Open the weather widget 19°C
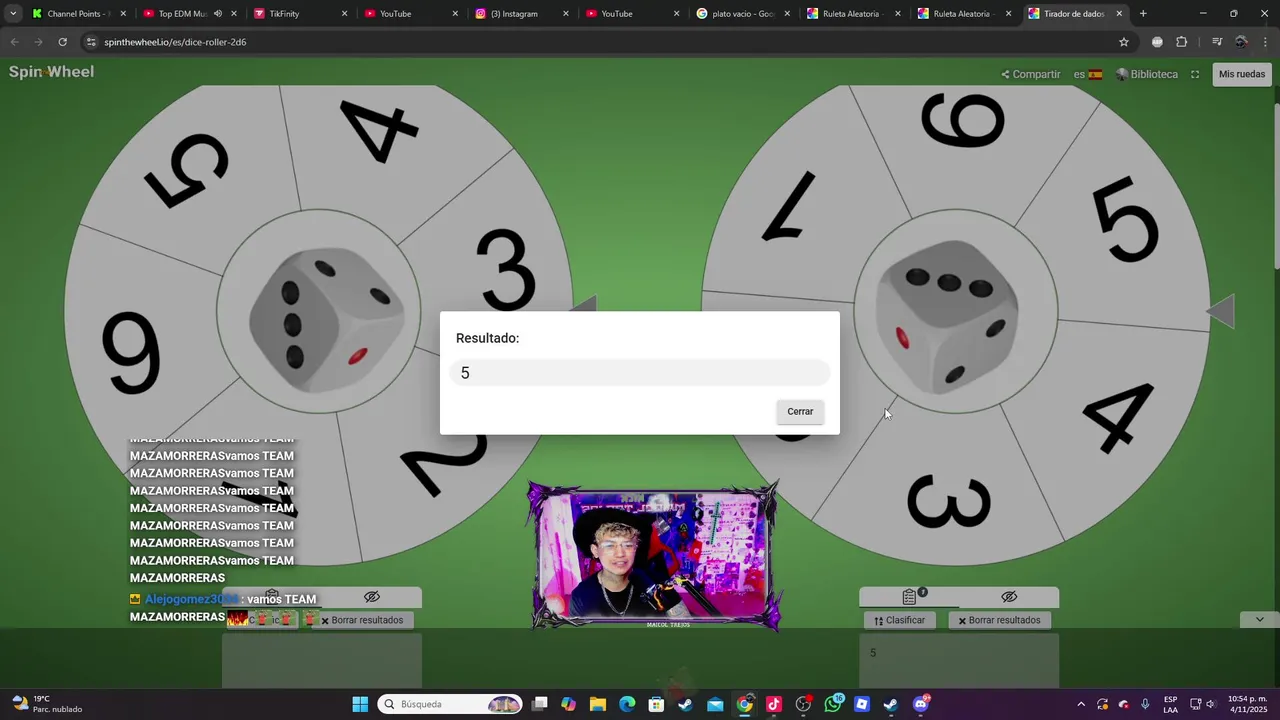 click(47, 704)
